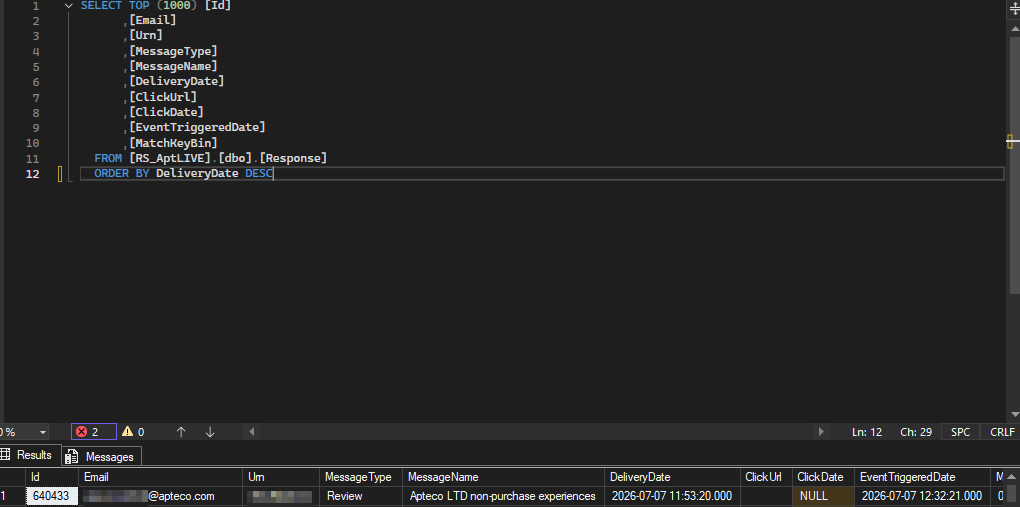Click the cell with Id 640433

(52, 496)
